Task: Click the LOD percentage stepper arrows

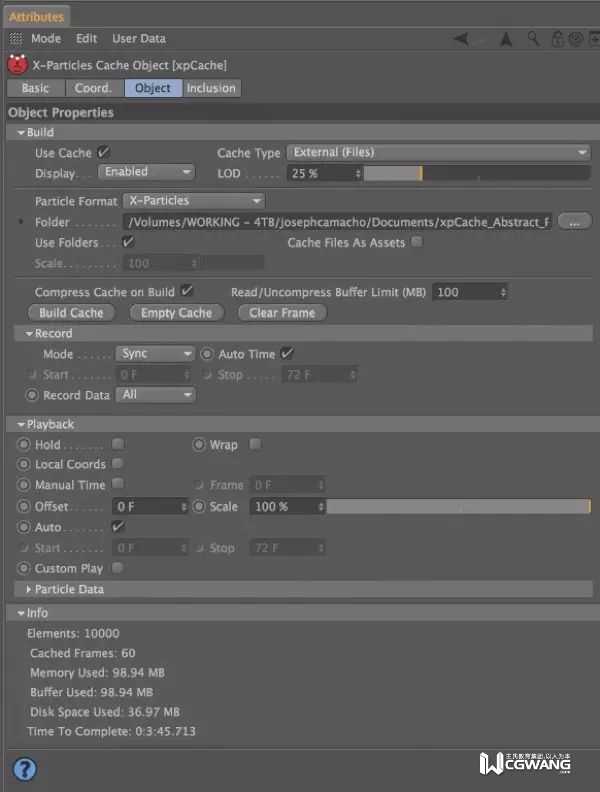Action: 358,174
